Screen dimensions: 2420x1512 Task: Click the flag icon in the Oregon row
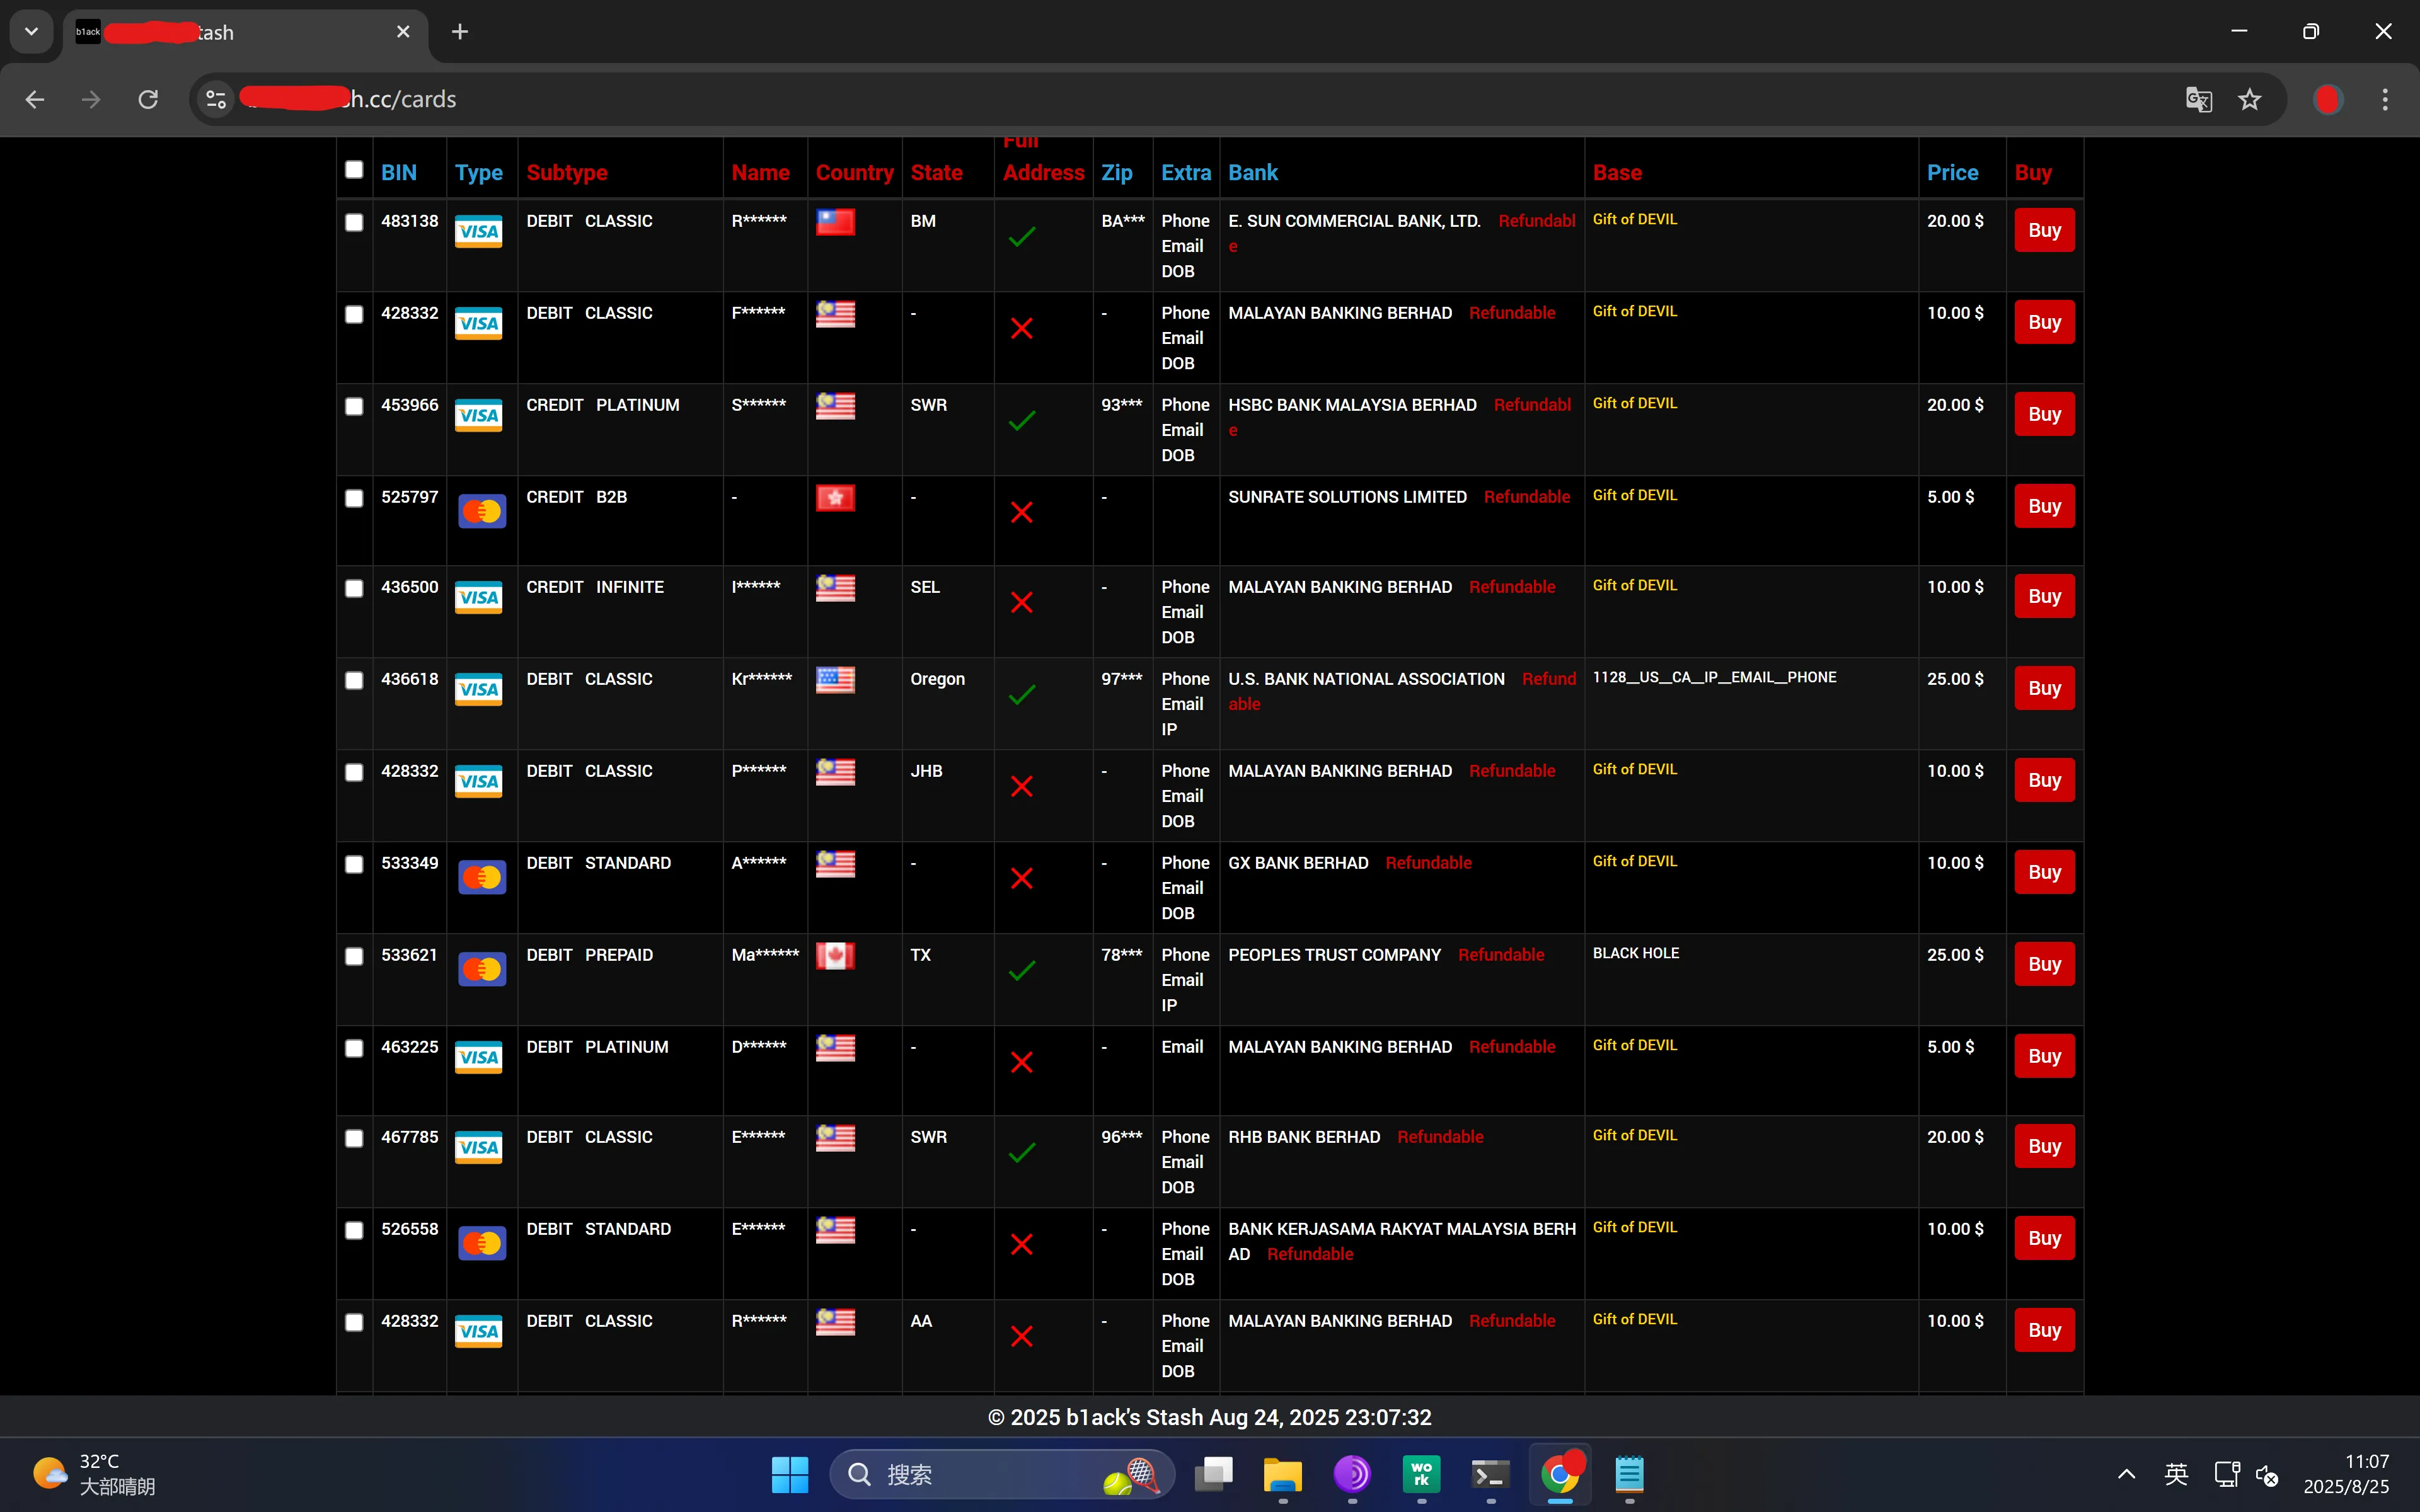(x=835, y=680)
